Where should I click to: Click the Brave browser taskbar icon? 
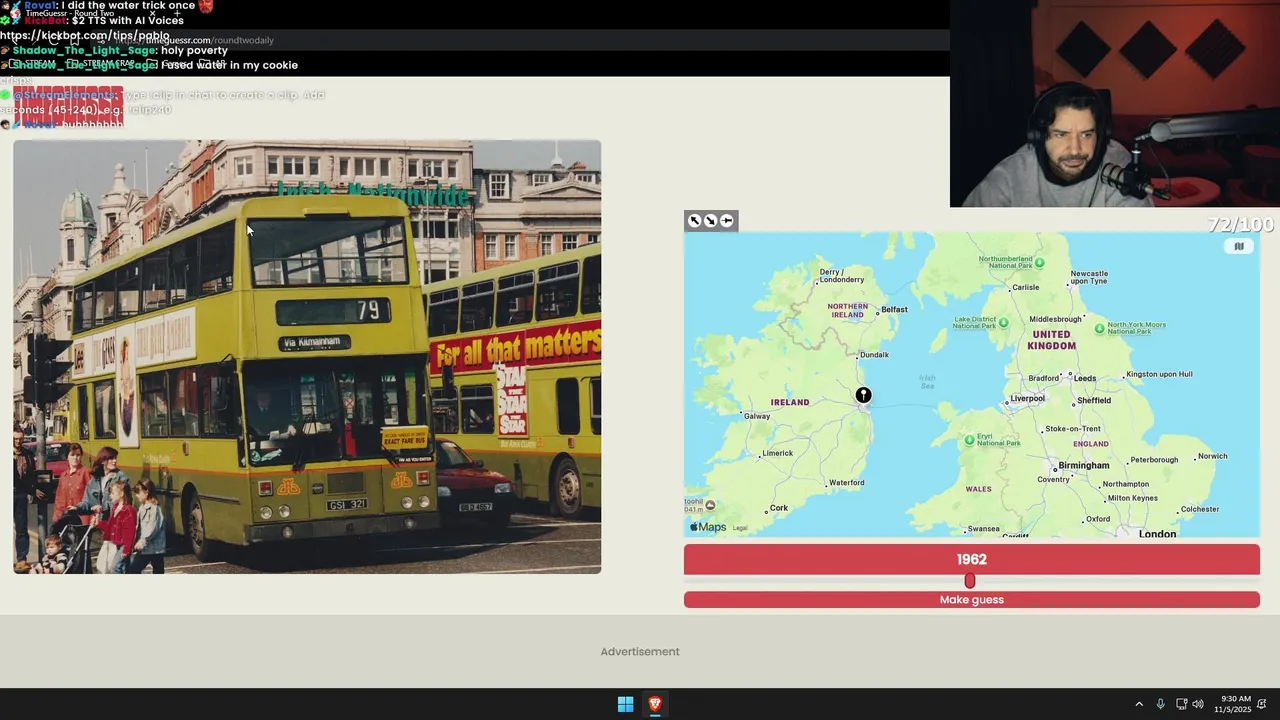click(655, 704)
